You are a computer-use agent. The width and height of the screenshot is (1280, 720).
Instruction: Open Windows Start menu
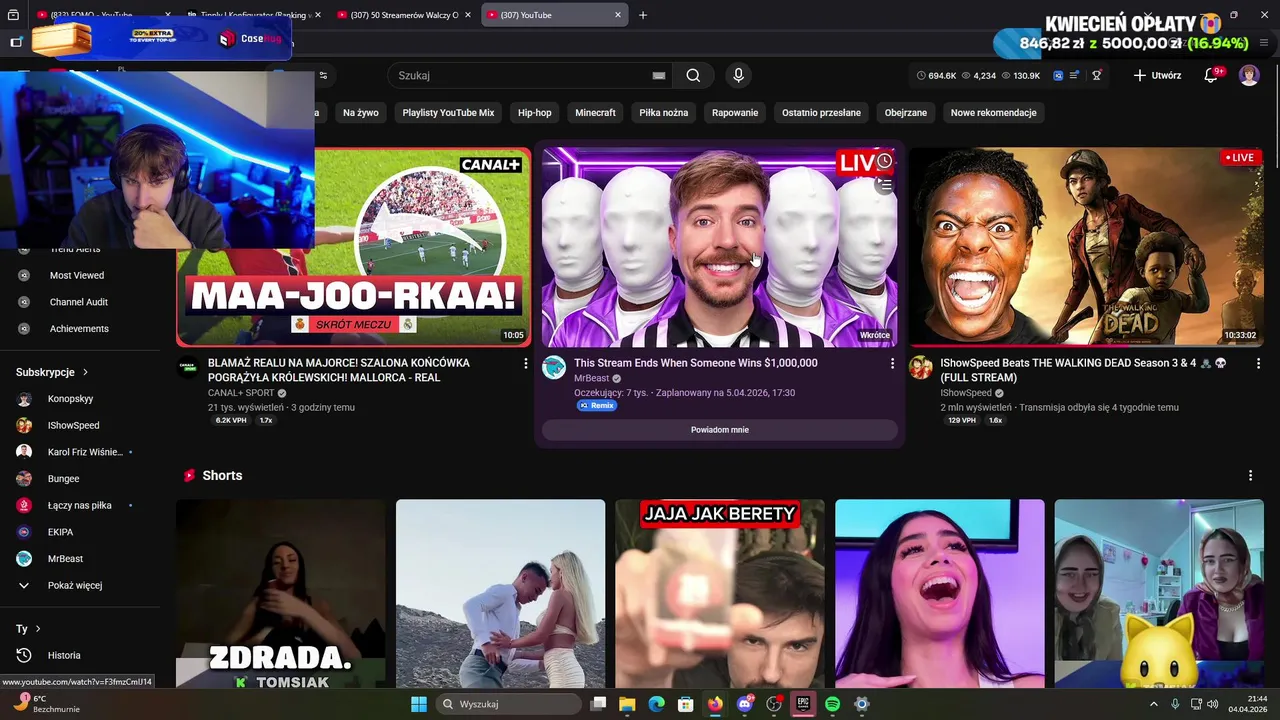point(419,704)
